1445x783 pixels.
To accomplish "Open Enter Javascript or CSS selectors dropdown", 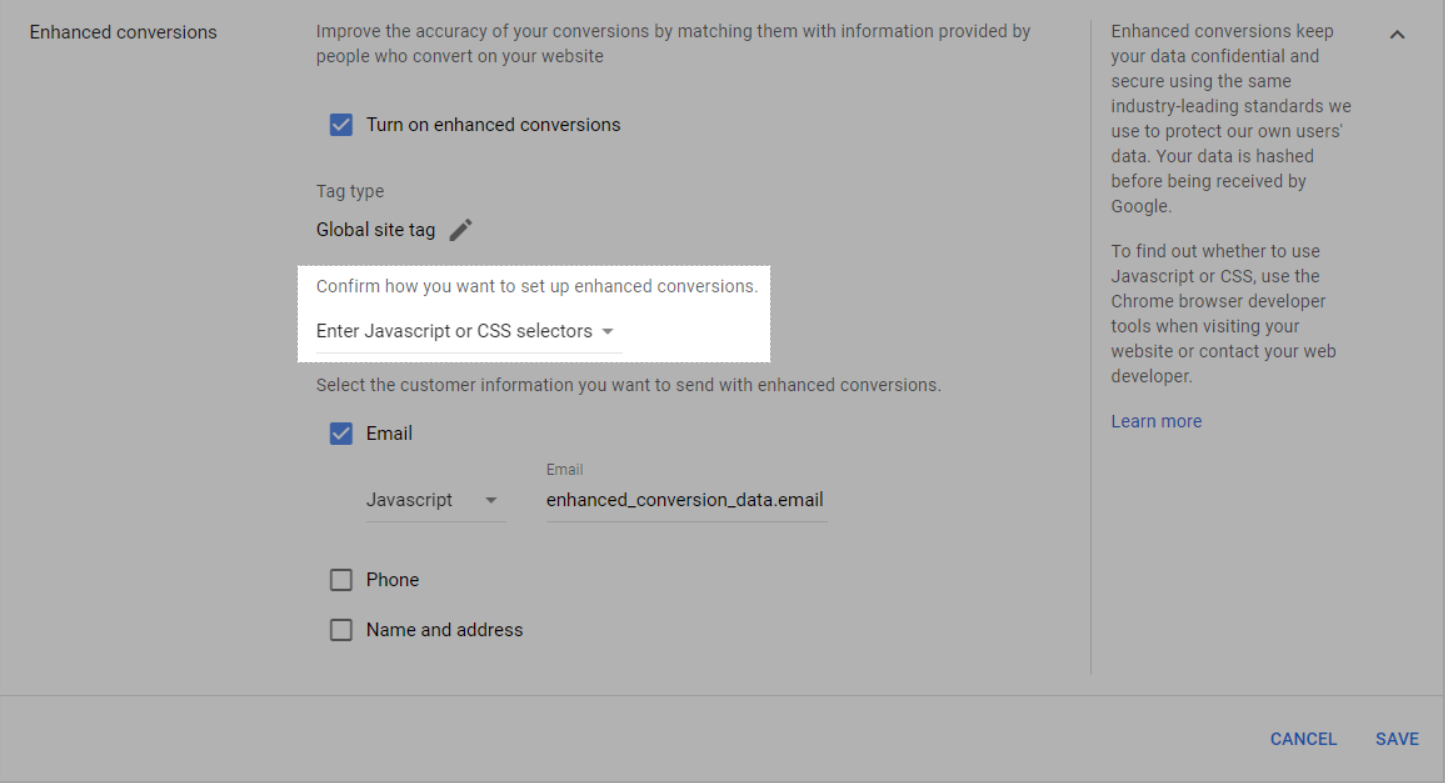I will click(x=465, y=331).
